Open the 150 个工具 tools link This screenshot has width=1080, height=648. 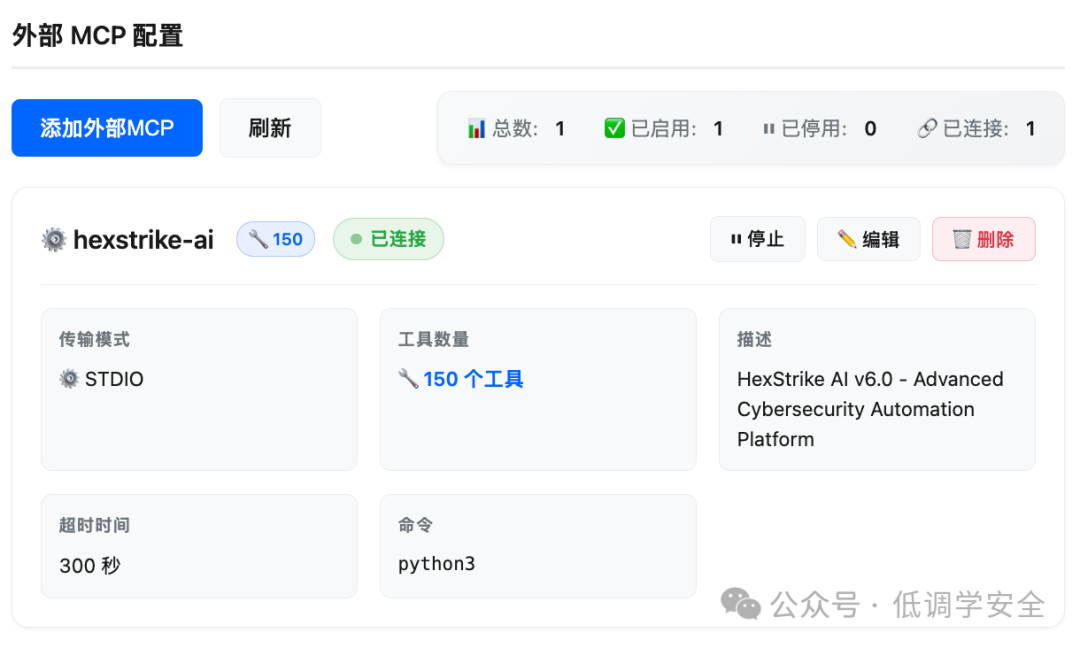point(473,379)
